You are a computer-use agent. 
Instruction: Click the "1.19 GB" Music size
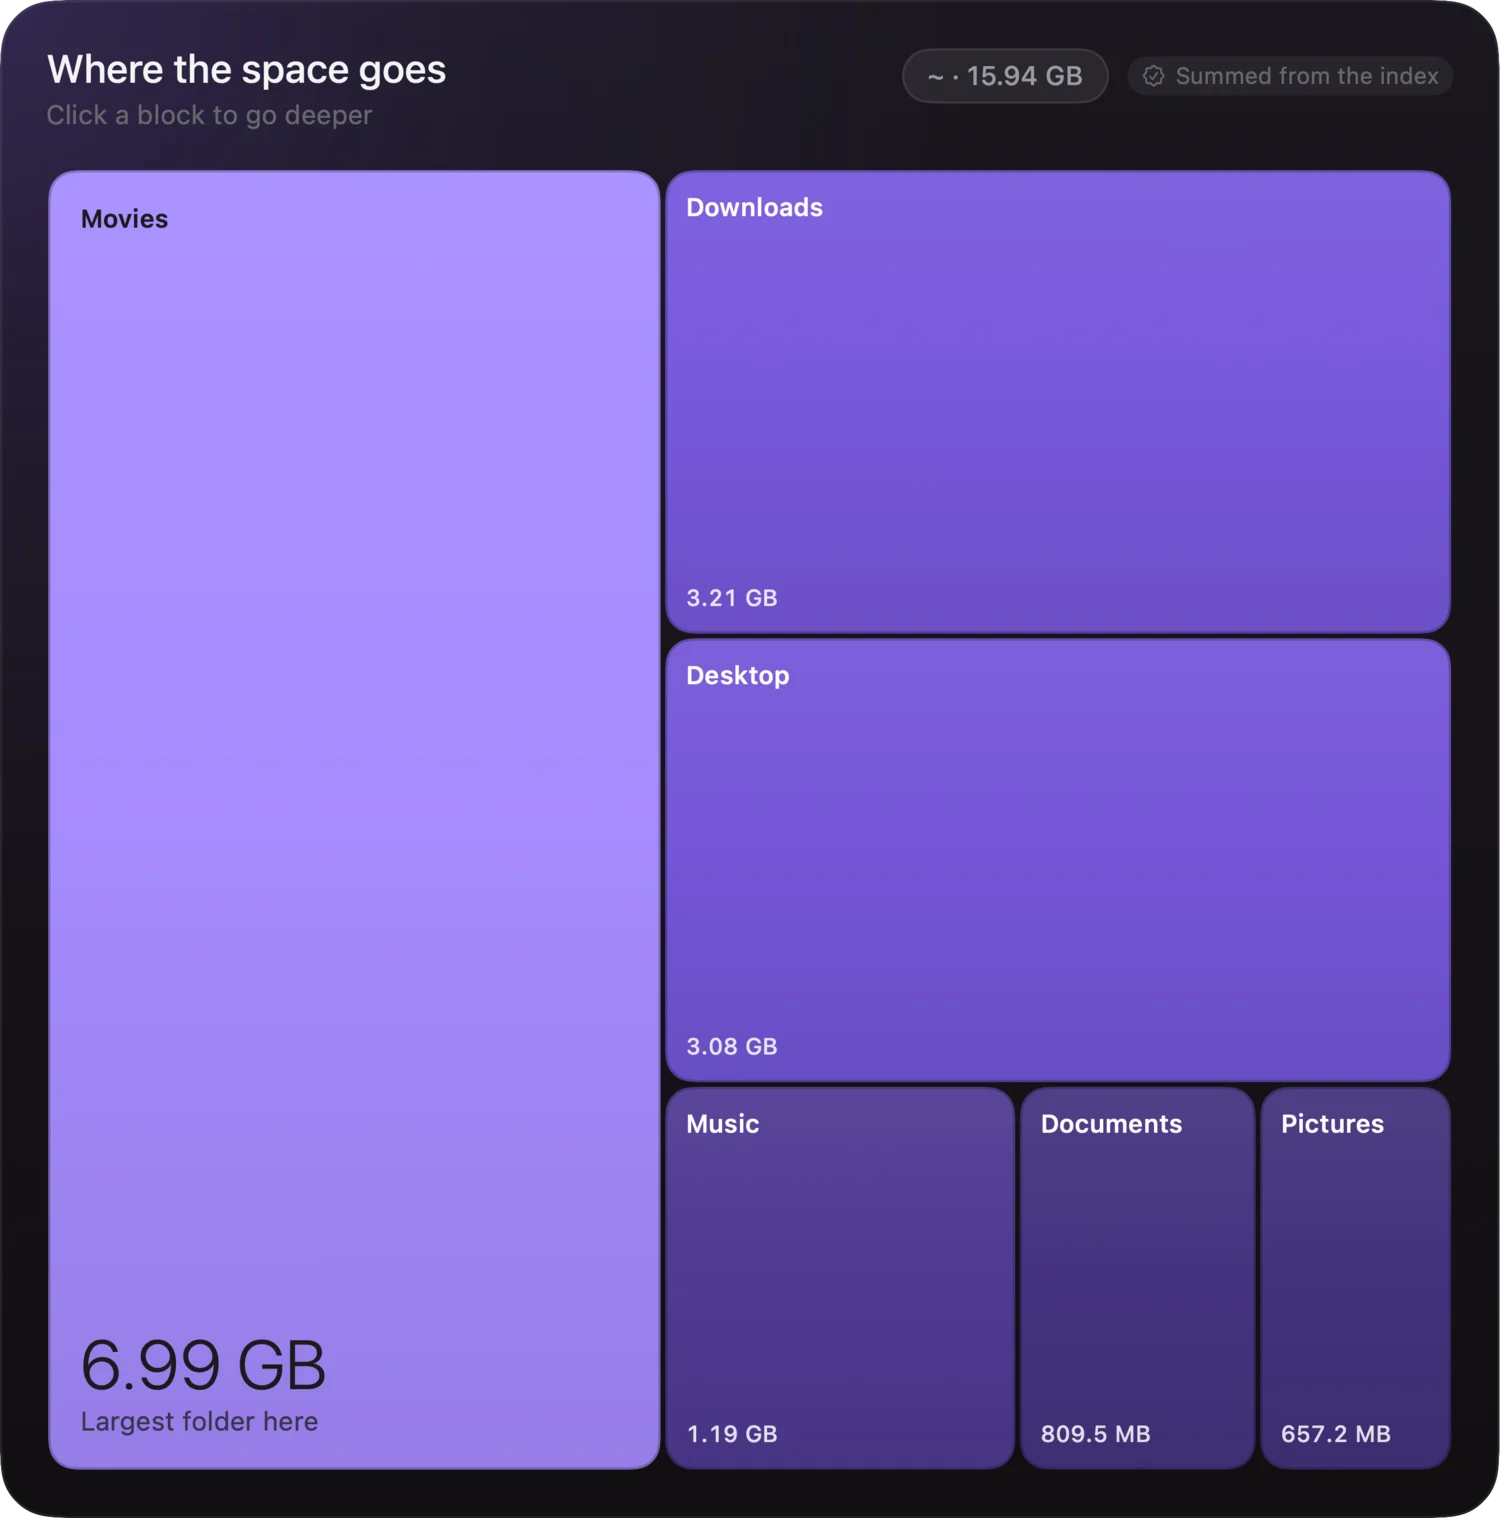pyautogui.click(x=732, y=1434)
